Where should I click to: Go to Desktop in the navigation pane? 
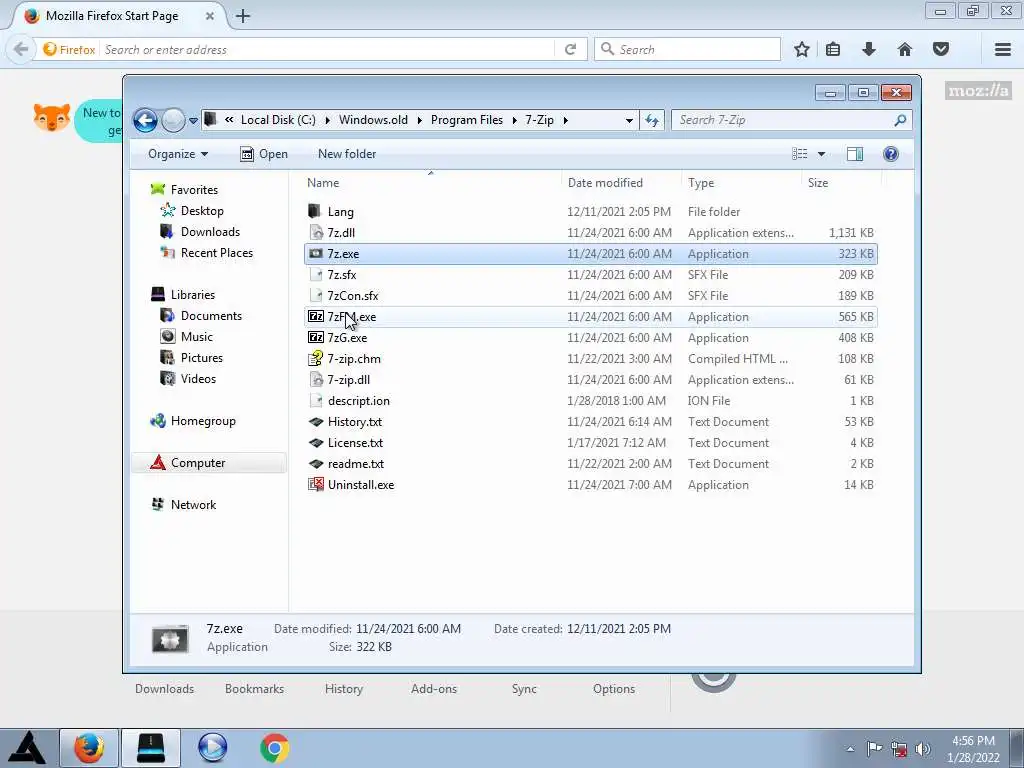tap(202, 211)
